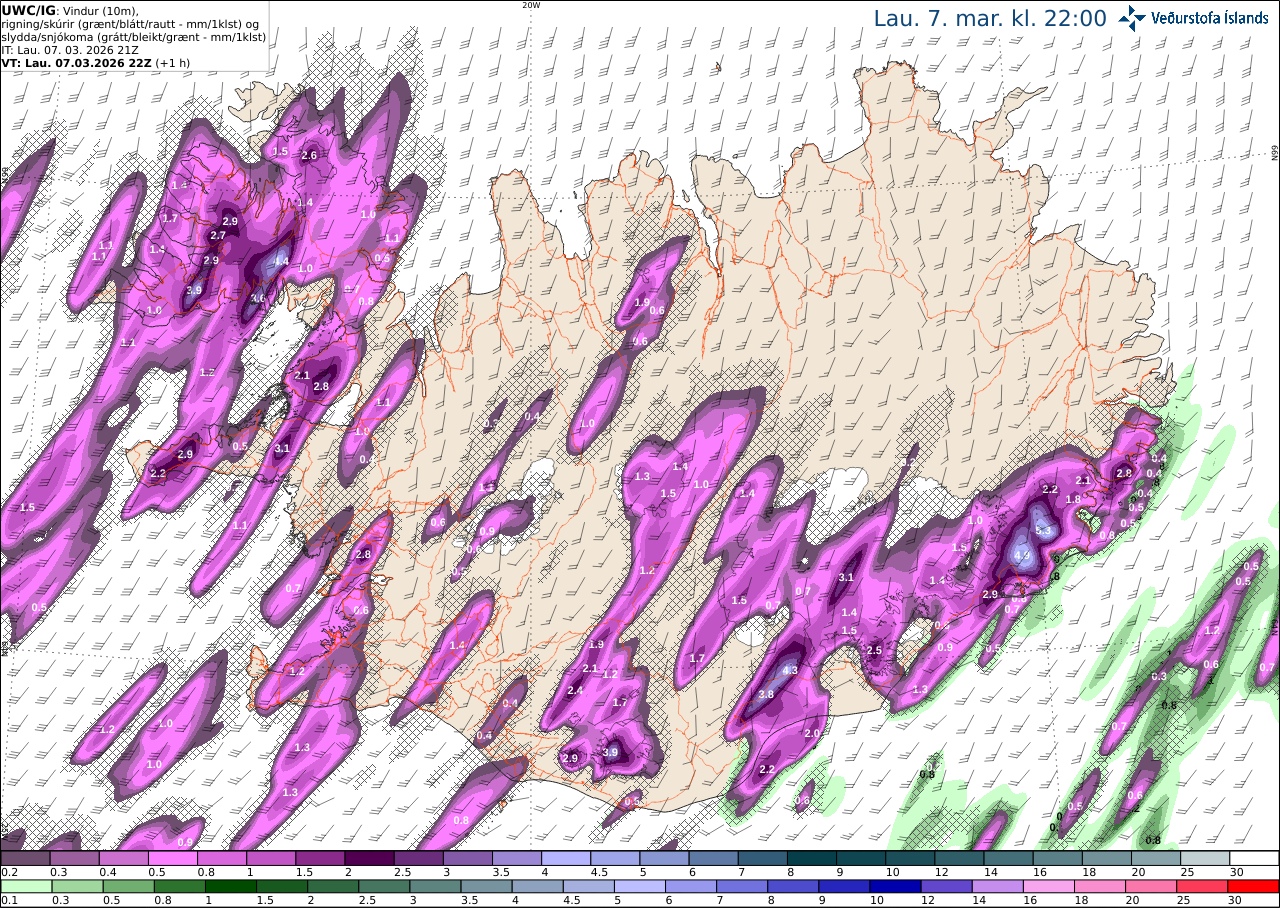Pick snow legend swatch between 8 and 9
The image size is (1280, 908).
(811, 857)
